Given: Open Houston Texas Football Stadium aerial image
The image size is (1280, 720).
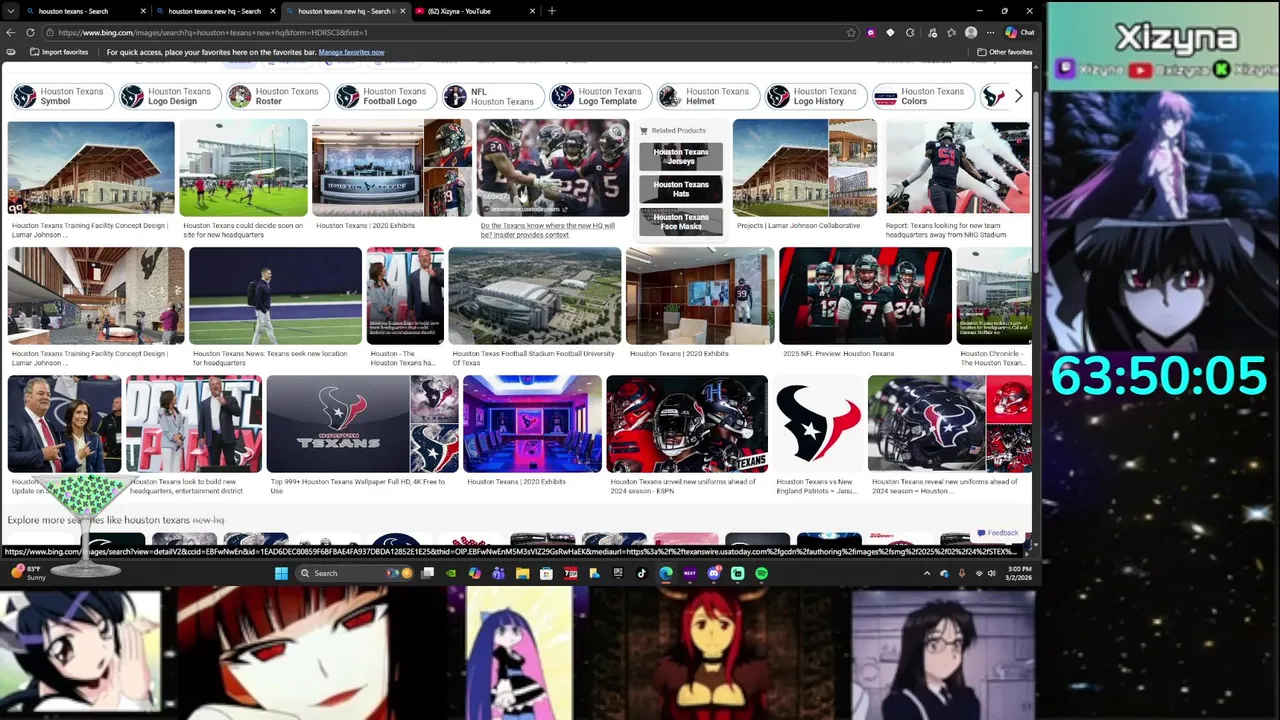Looking at the screenshot, I should point(535,296).
